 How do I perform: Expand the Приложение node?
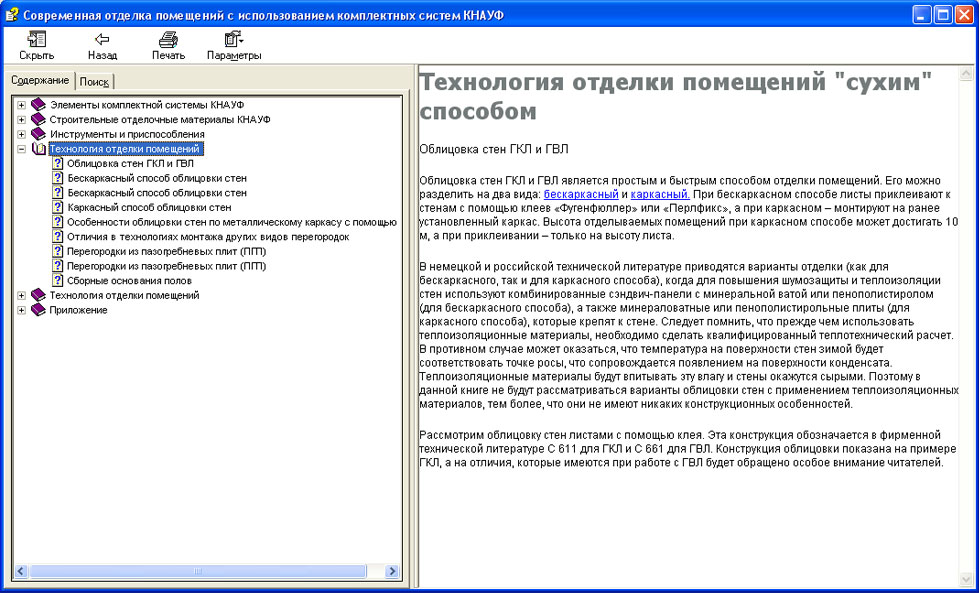click(x=21, y=310)
